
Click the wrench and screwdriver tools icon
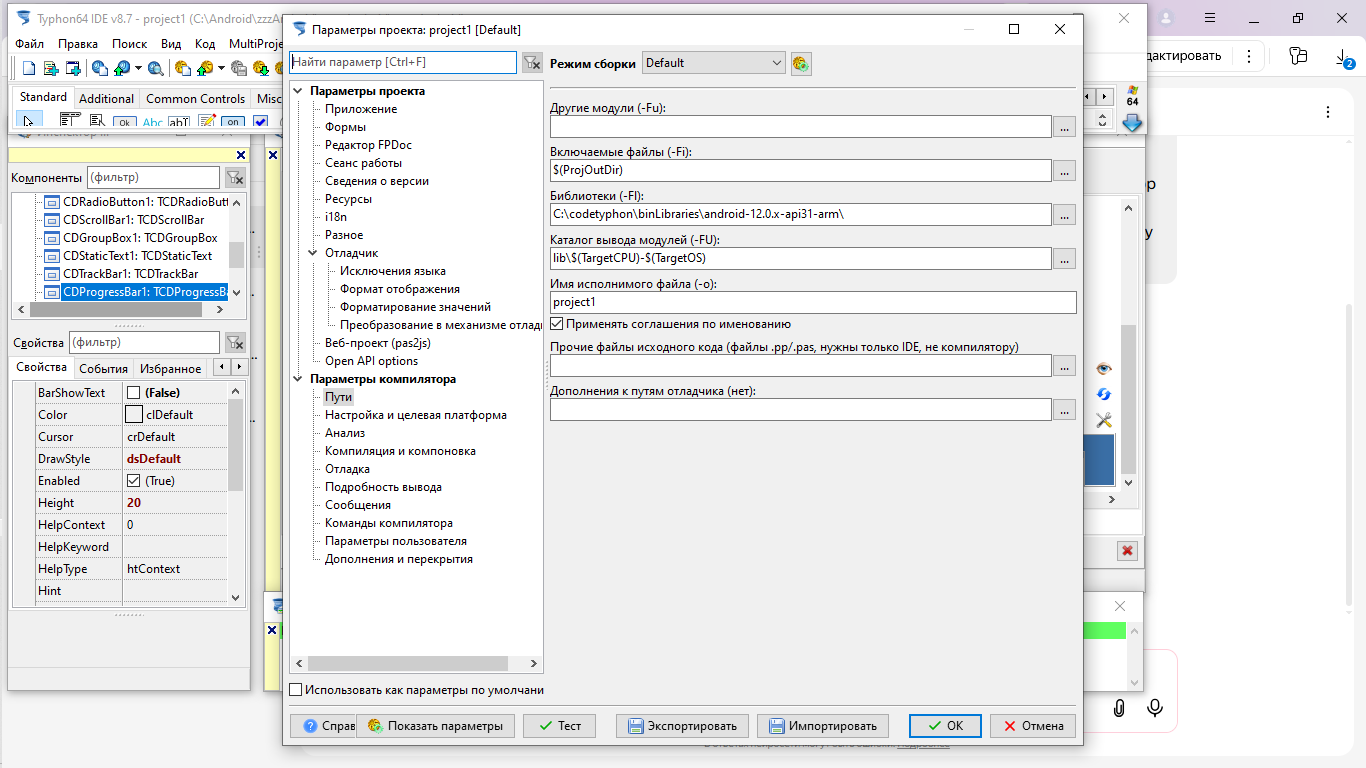[x=1104, y=421]
